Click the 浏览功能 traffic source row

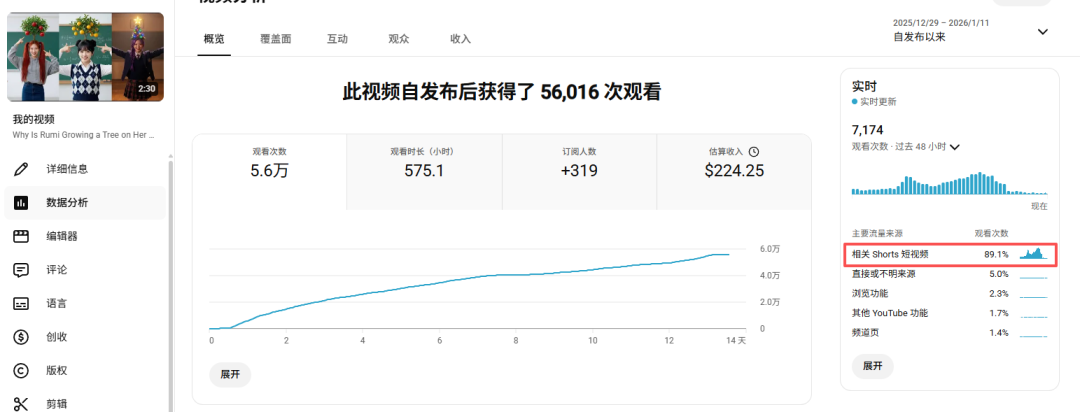click(x=951, y=293)
